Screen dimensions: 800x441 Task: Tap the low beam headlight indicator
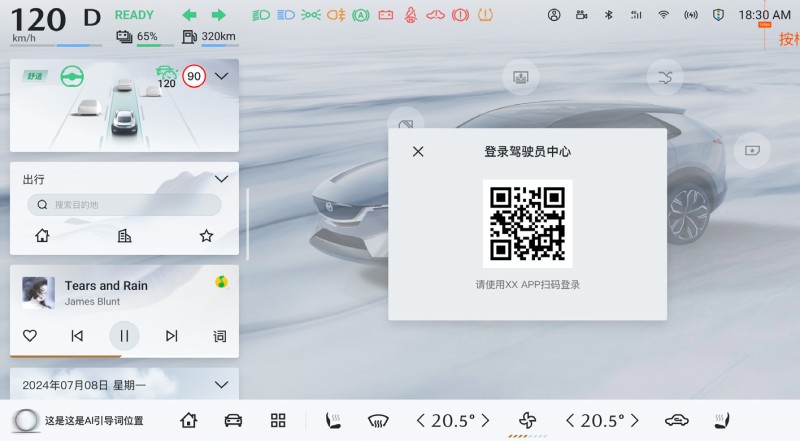[261, 15]
